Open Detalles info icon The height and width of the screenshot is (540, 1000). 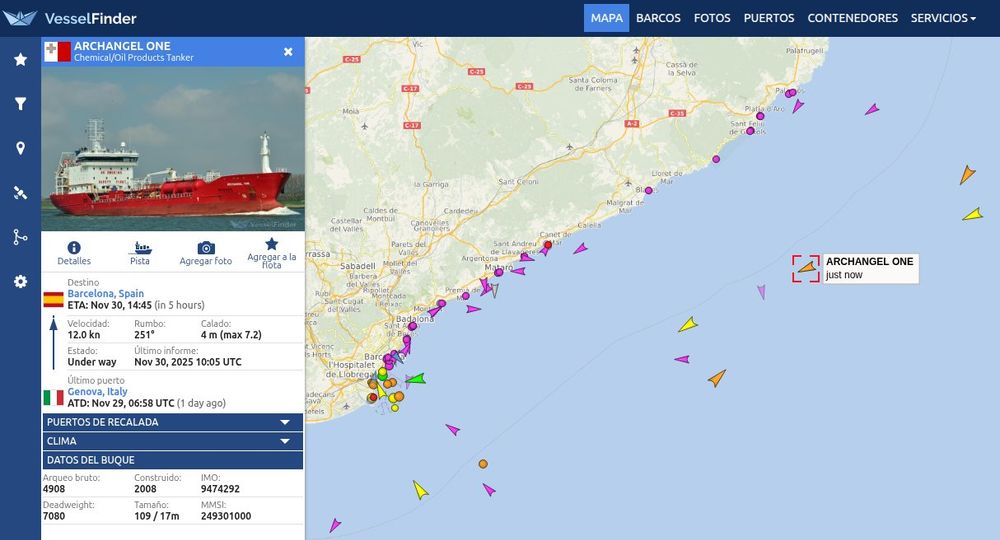(74, 247)
